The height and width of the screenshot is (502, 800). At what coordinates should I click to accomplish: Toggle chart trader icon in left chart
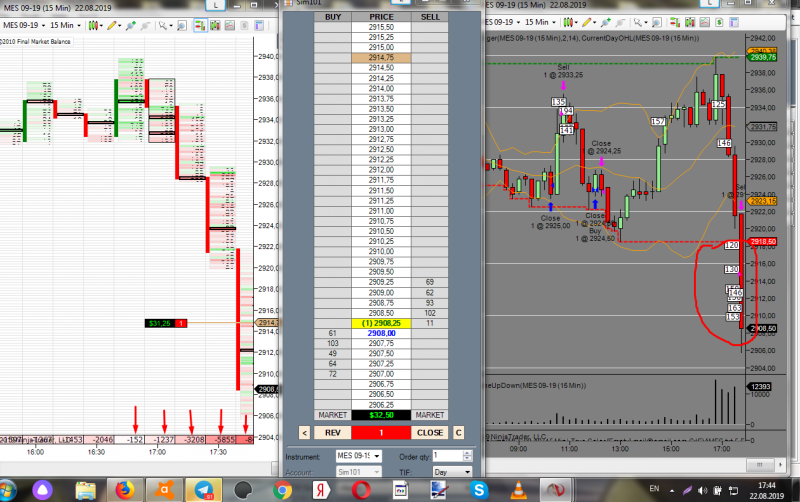click(x=200, y=25)
